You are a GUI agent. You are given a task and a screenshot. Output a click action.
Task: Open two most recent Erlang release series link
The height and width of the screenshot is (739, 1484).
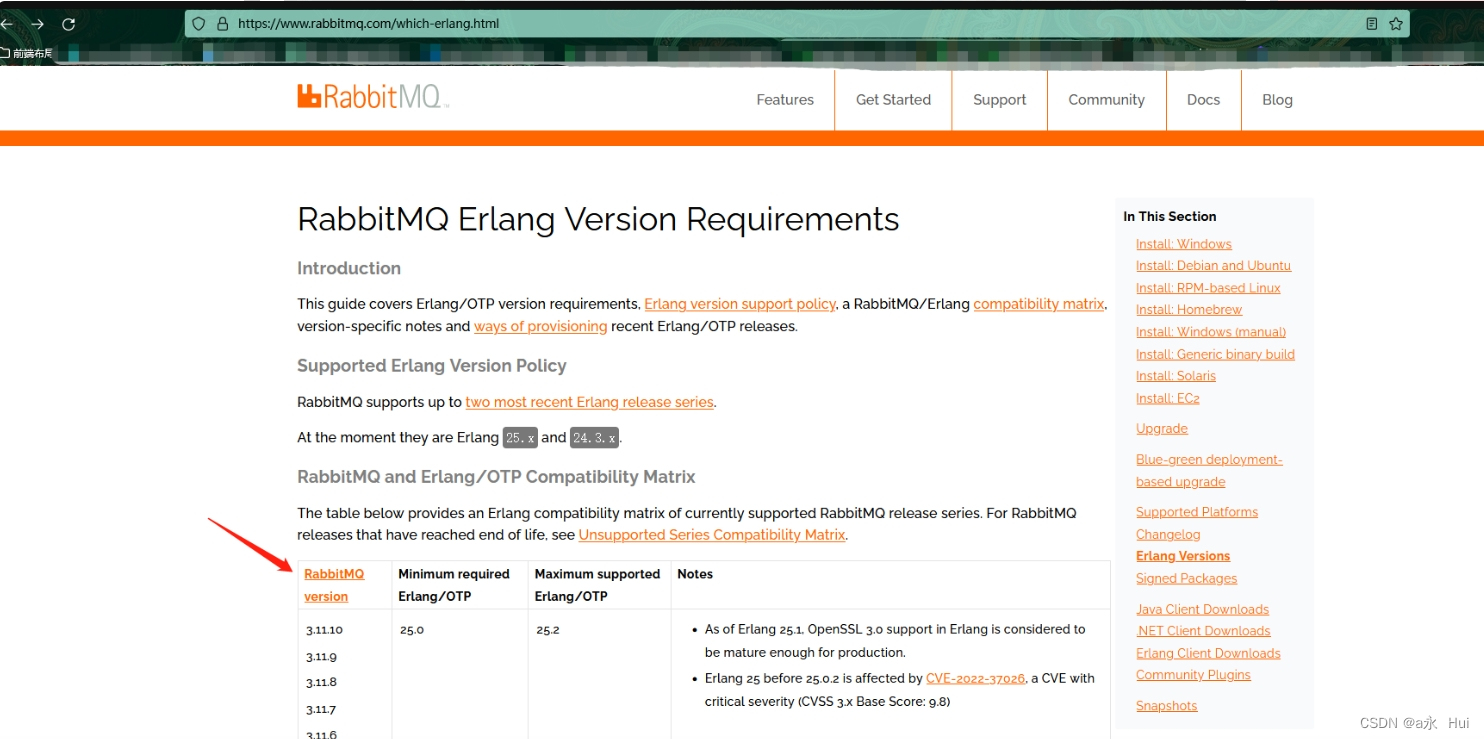[589, 402]
